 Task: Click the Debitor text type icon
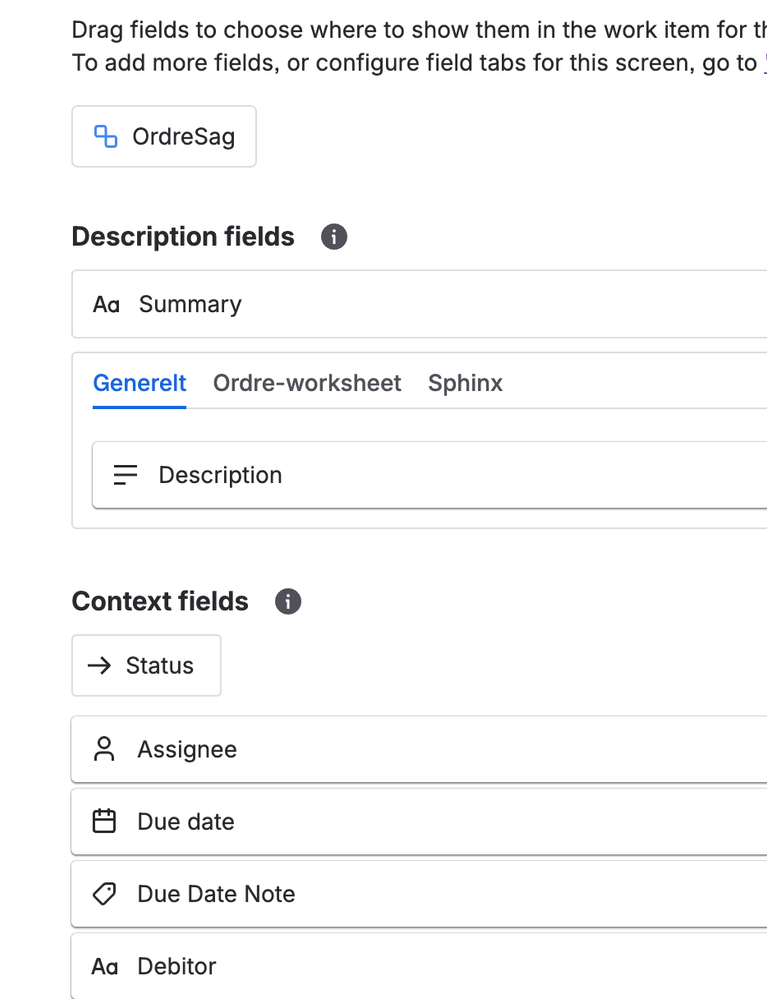coord(105,967)
